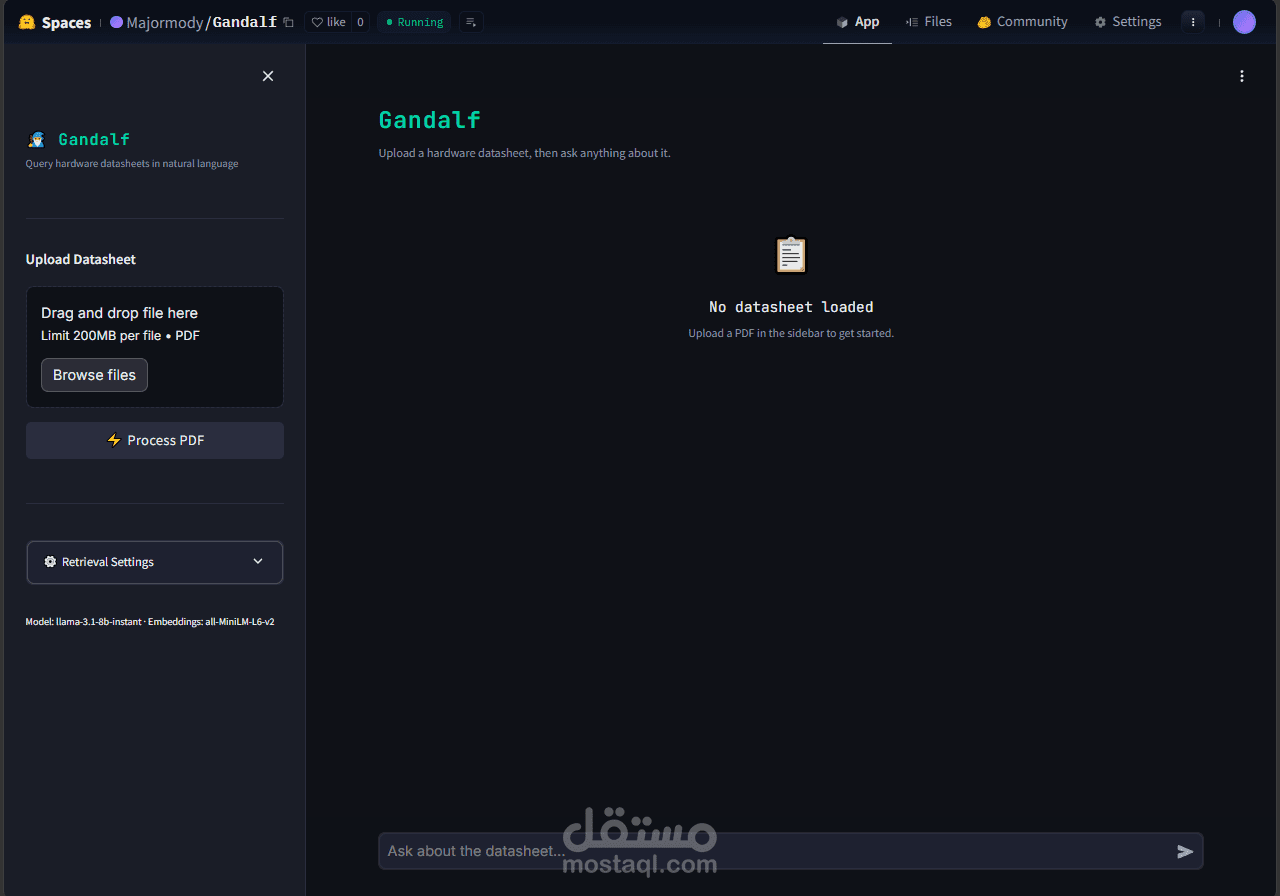Click "Upload a PDF in the sidebar" hint
Image resolution: width=1280 pixels, height=896 pixels.
click(791, 333)
